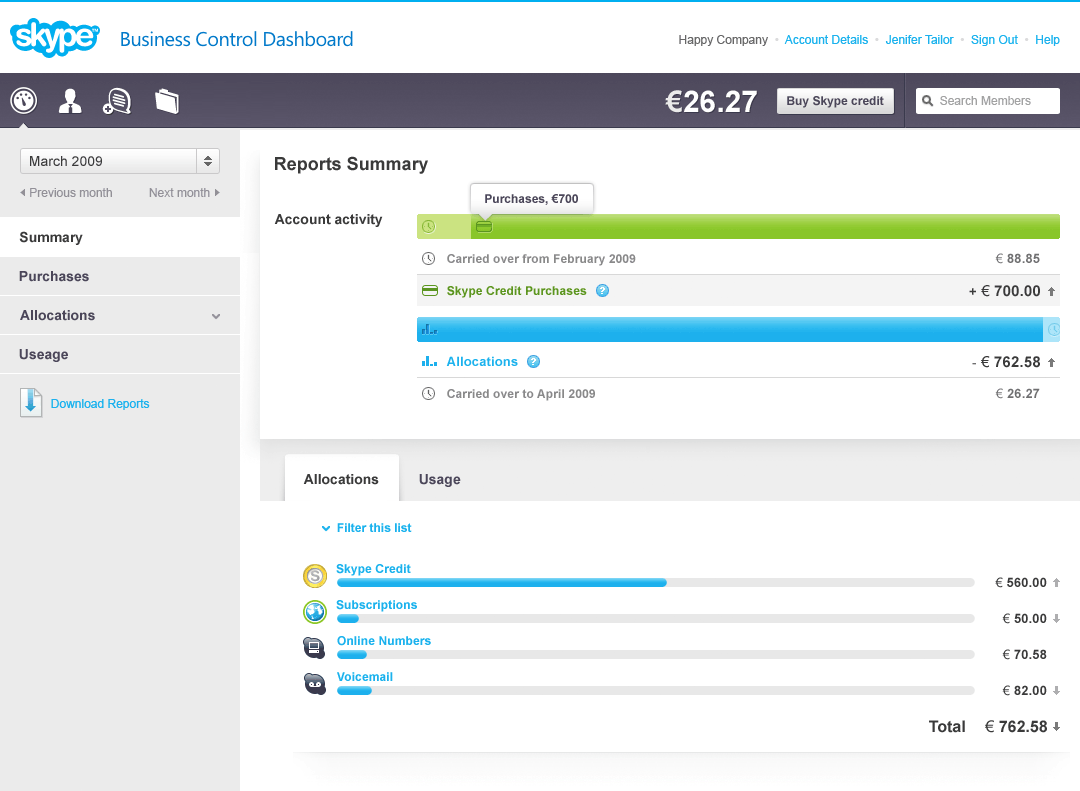Expand the Allocations sidebar item chevron
Viewport: 1080px width, 791px height.
[x=216, y=316]
